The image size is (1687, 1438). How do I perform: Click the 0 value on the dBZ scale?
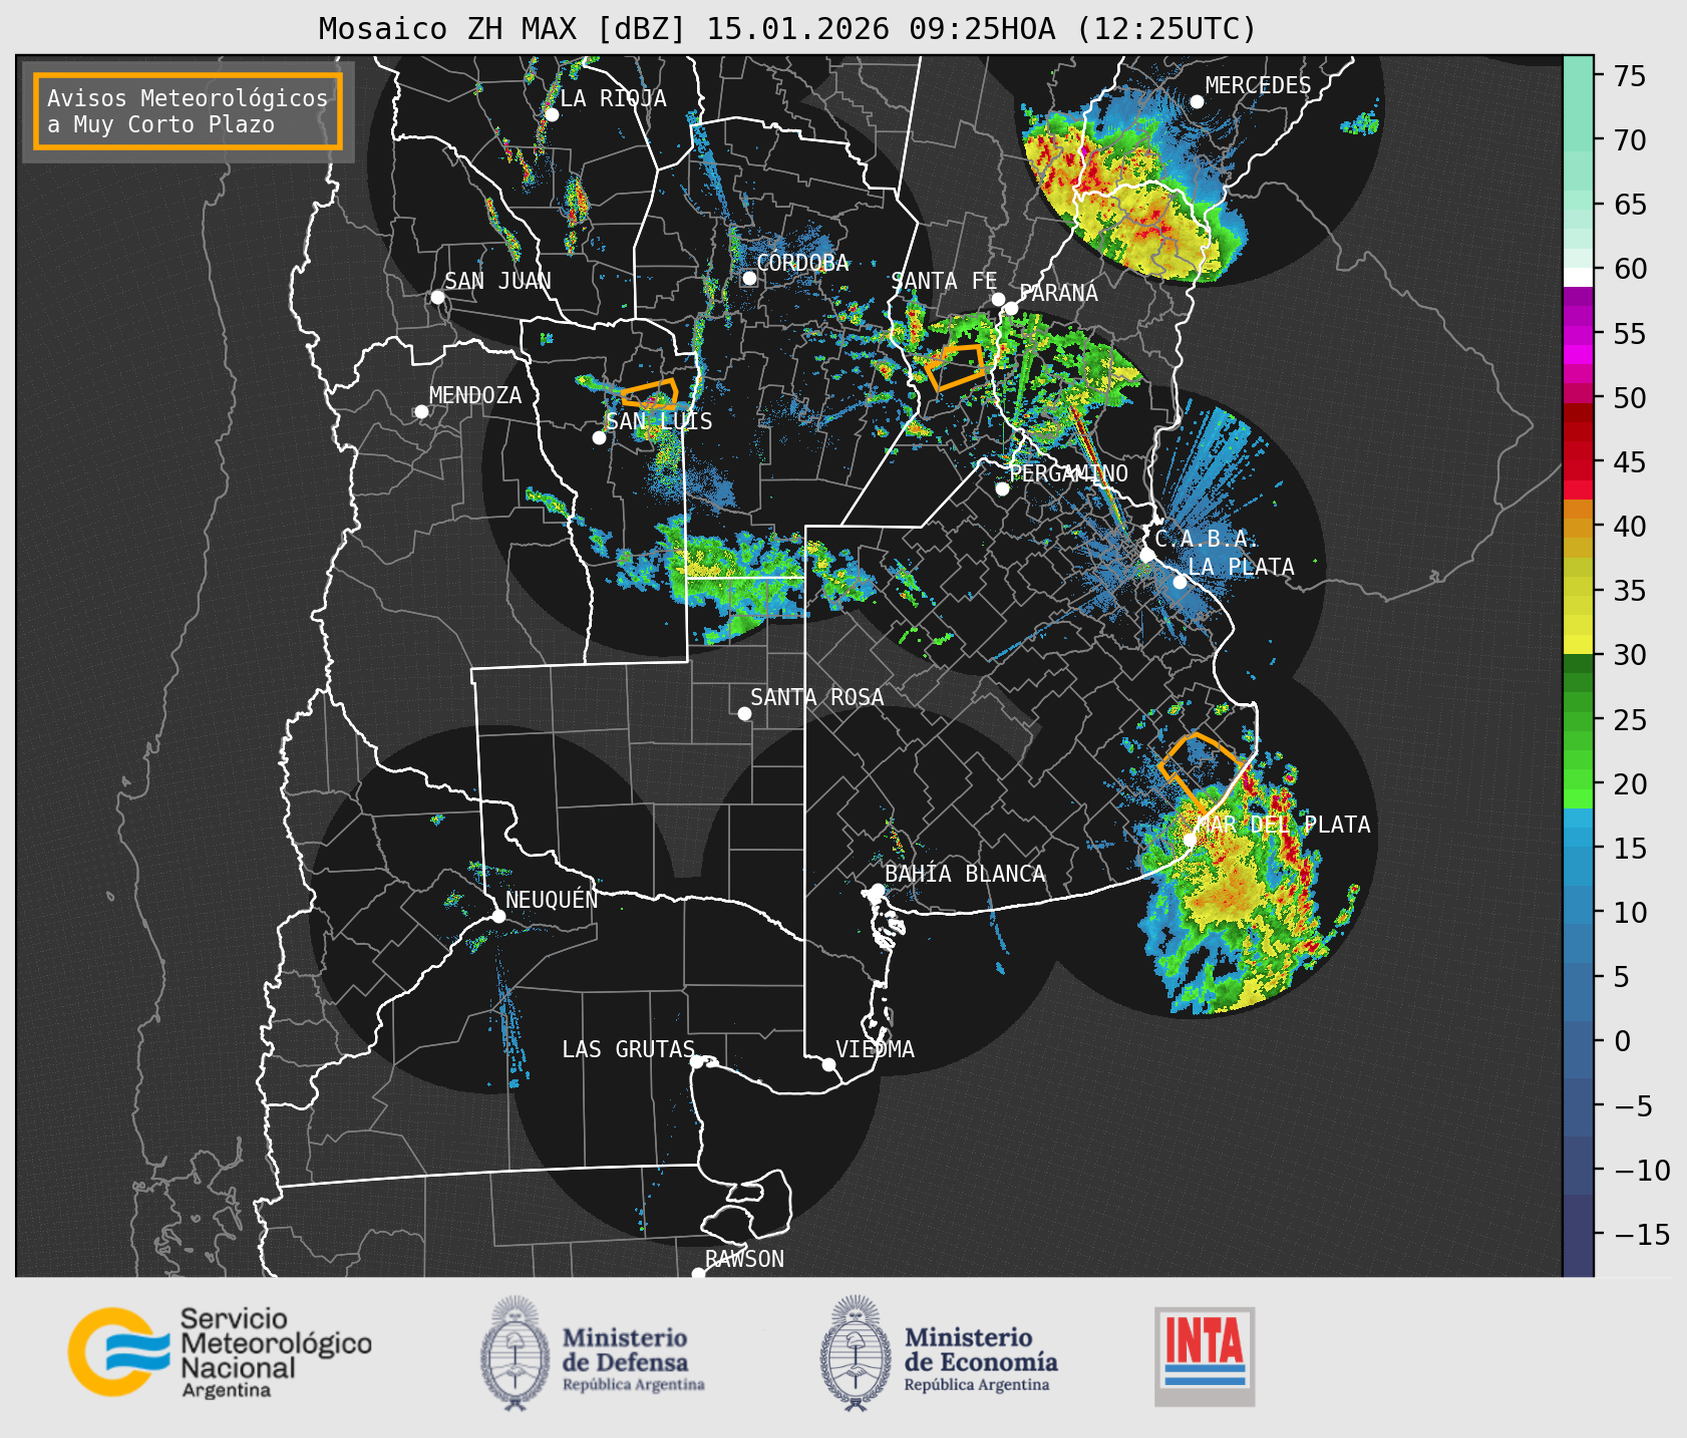(1621, 1041)
